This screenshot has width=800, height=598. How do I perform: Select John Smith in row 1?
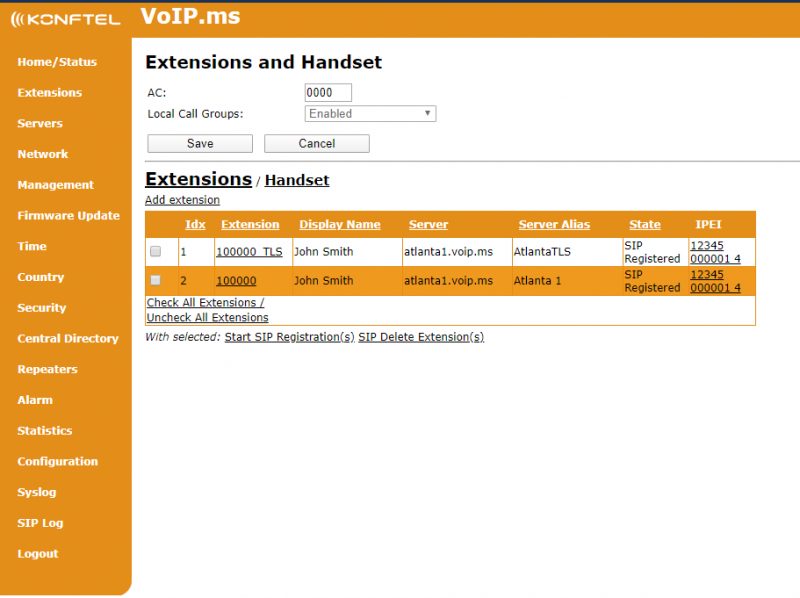[x=323, y=252]
